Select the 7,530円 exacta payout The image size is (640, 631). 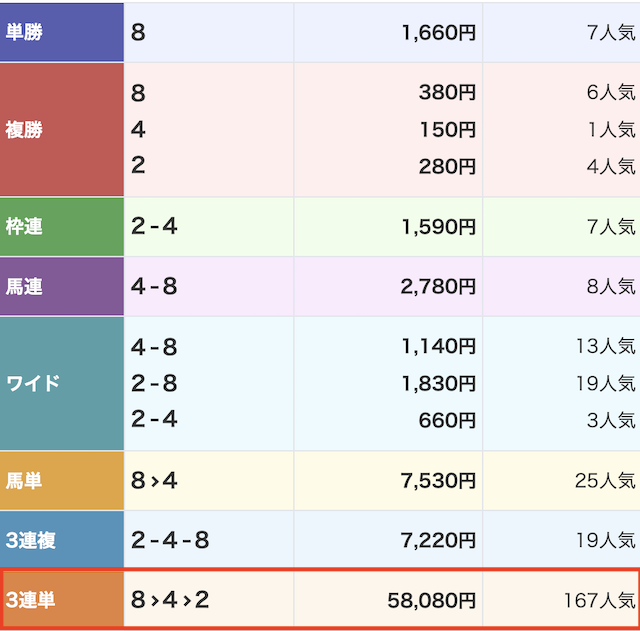click(x=438, y=480)
